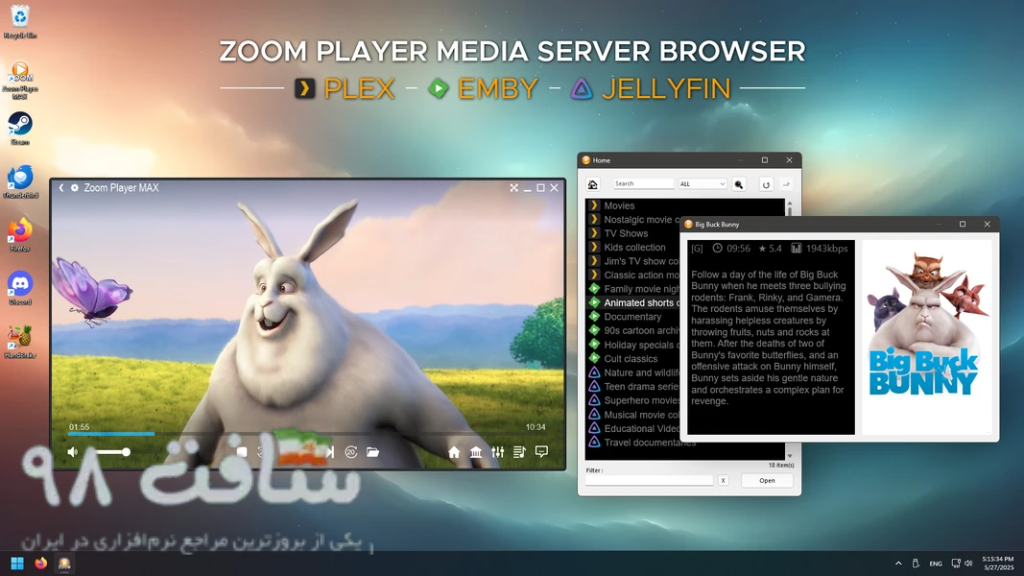1024x576 pixels.
Task: Select the Teen drama series entry
Action: click(633, 387)
